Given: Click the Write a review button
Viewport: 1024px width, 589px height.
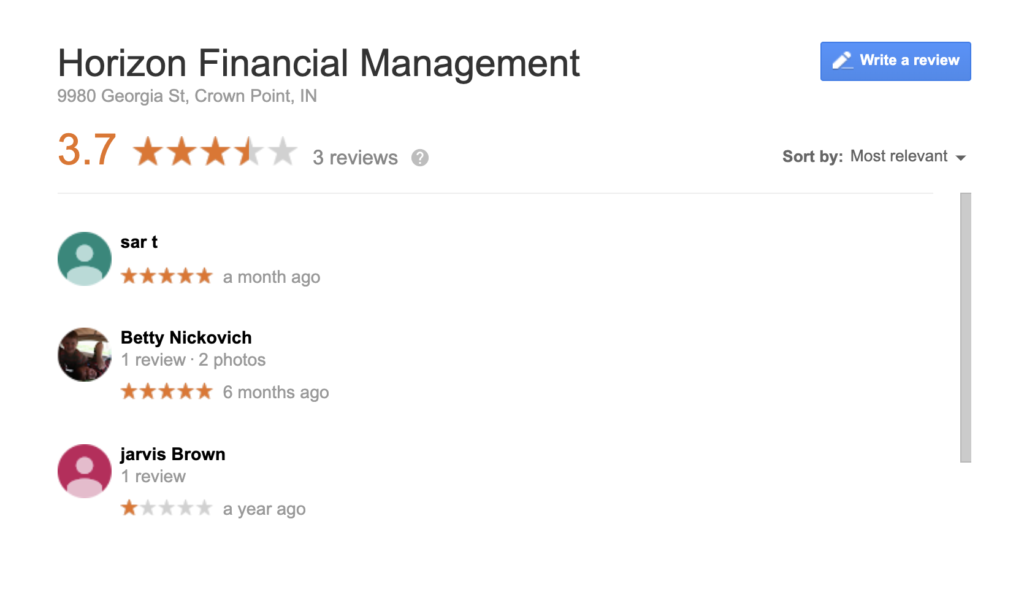Looking at the screenshot, I should tap(895, 61).
